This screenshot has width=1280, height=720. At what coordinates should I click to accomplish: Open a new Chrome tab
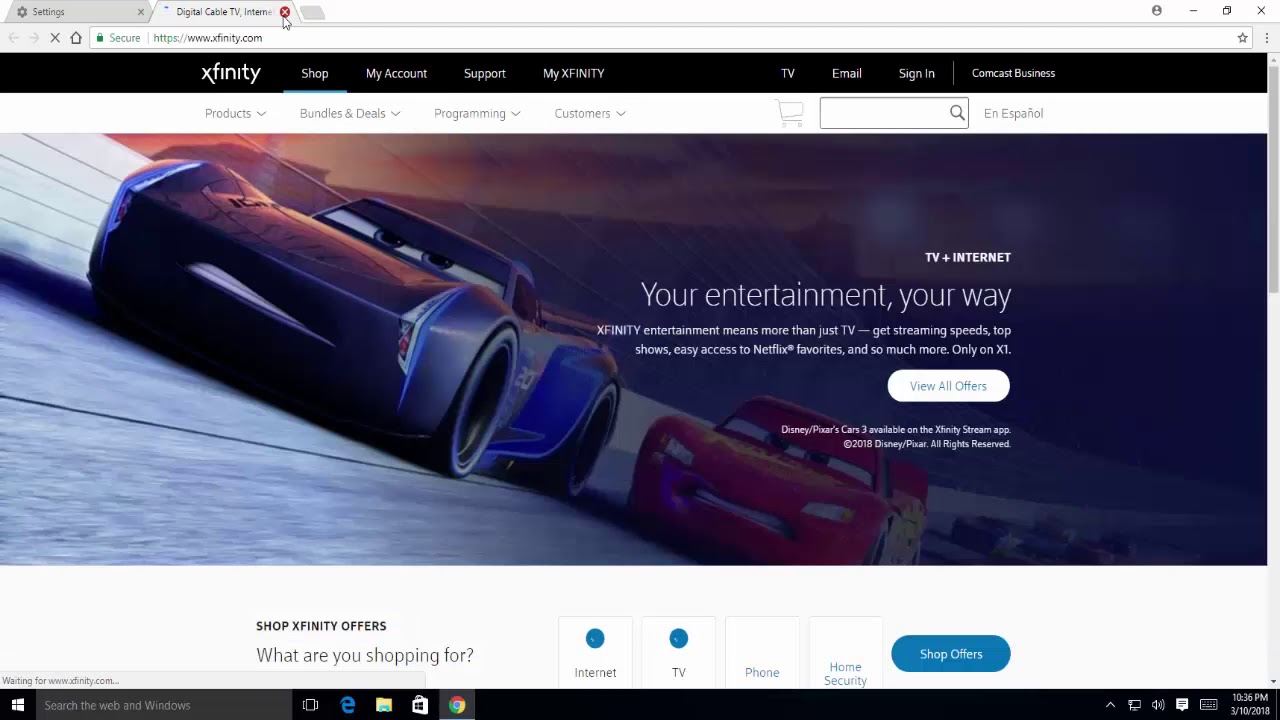(x=312, y=12)
